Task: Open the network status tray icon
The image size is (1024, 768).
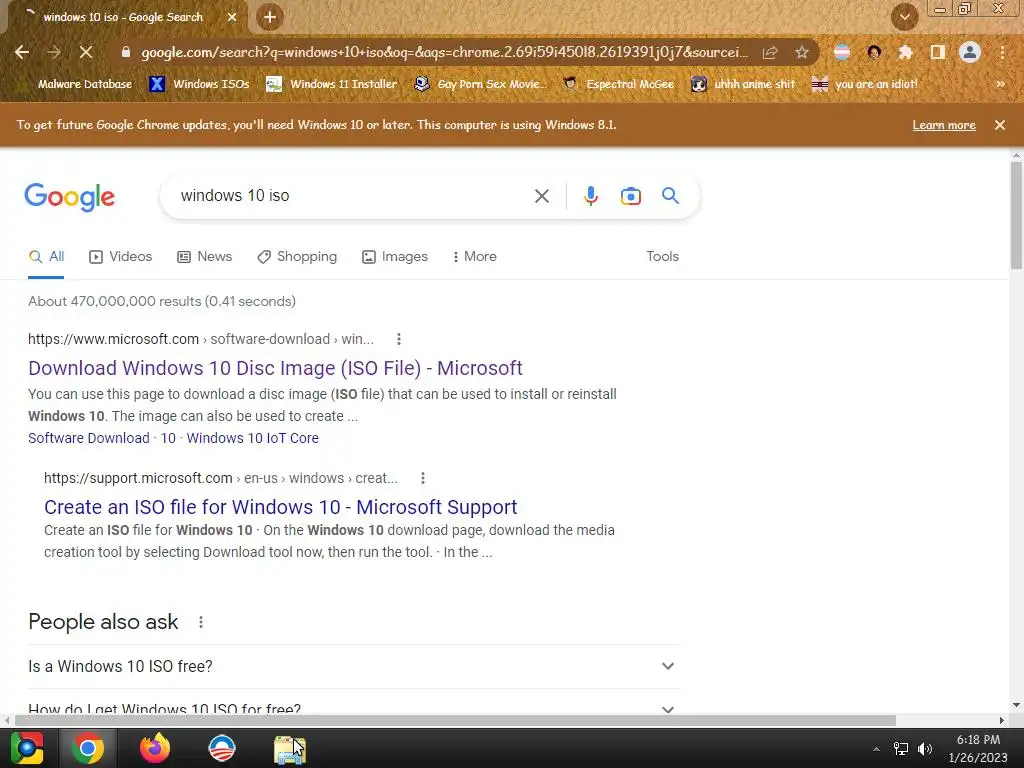Action: [x=901, y=749]
